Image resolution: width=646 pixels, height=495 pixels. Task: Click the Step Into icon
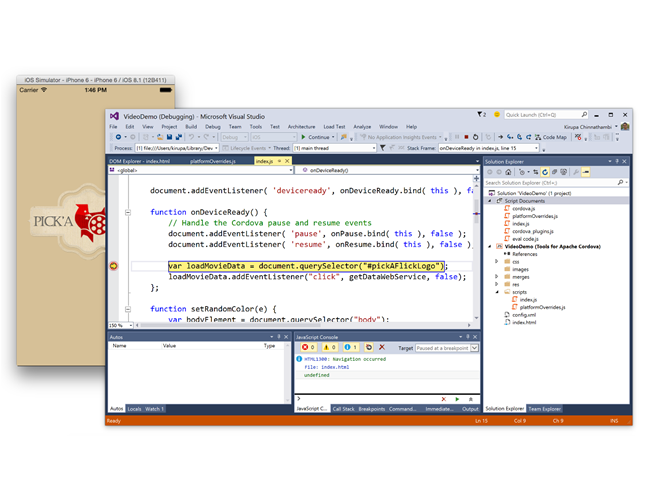point(510,137)
